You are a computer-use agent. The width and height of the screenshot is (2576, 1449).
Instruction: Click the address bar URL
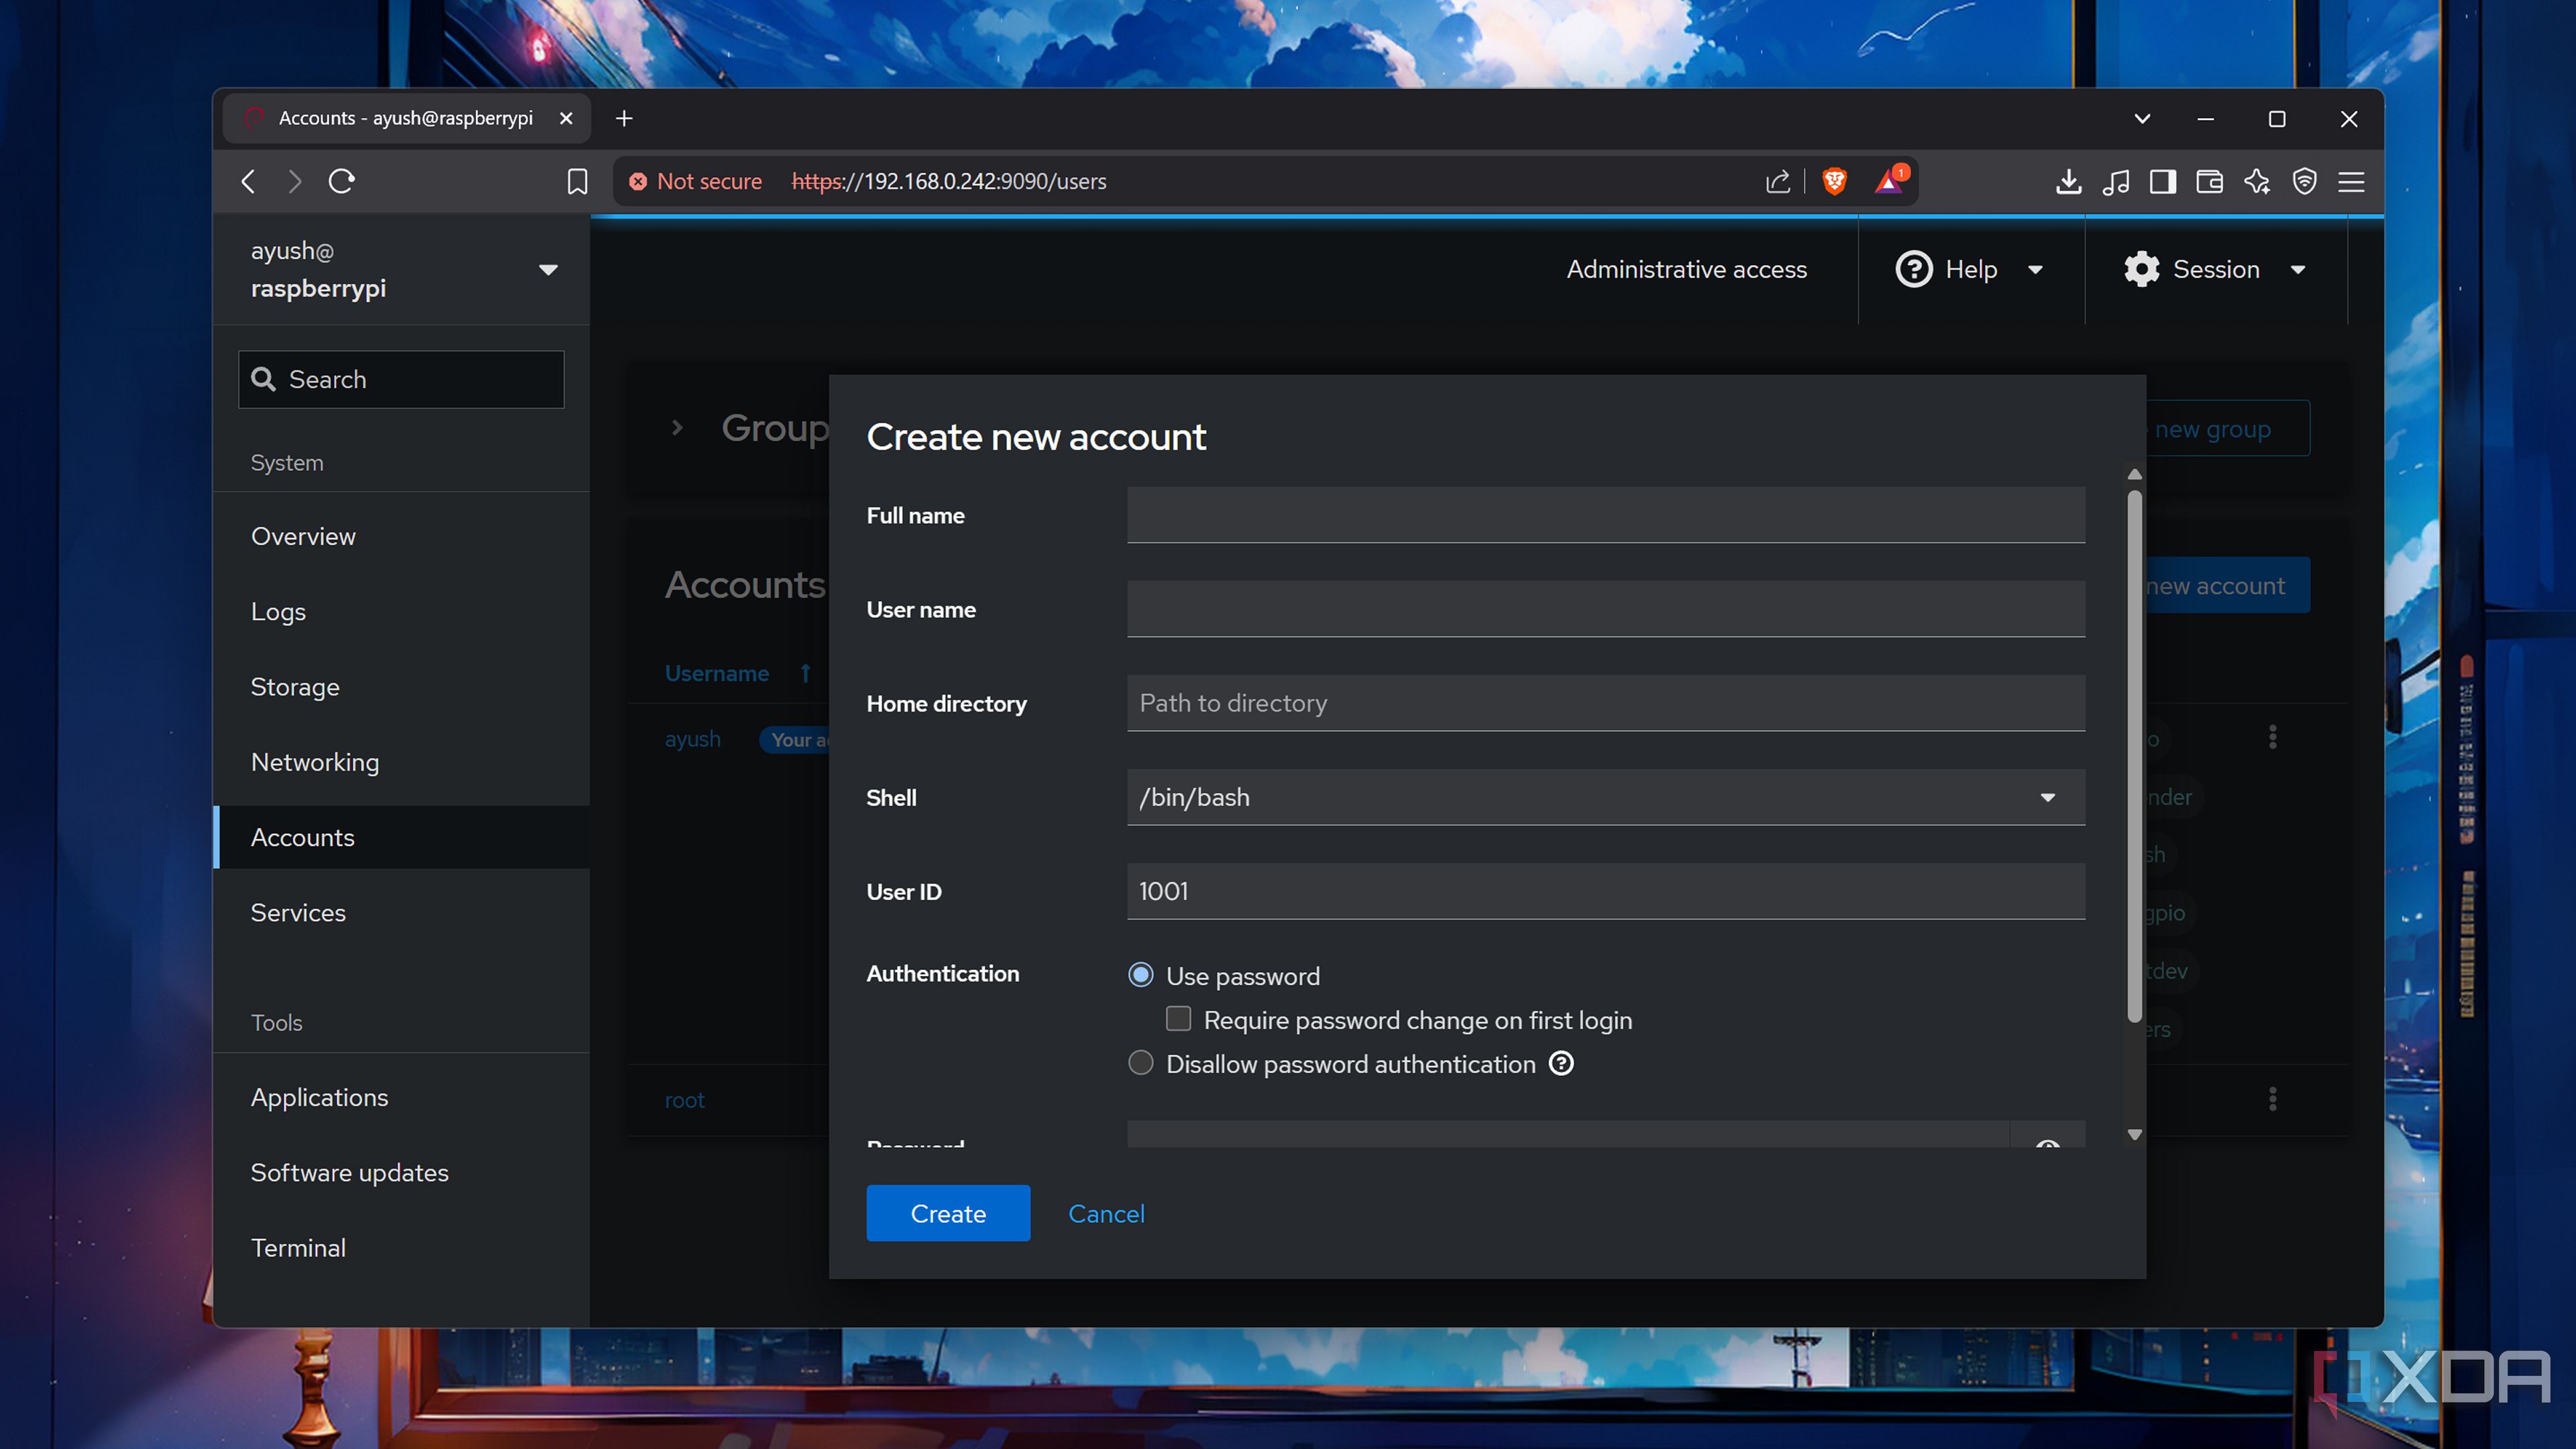948,181
